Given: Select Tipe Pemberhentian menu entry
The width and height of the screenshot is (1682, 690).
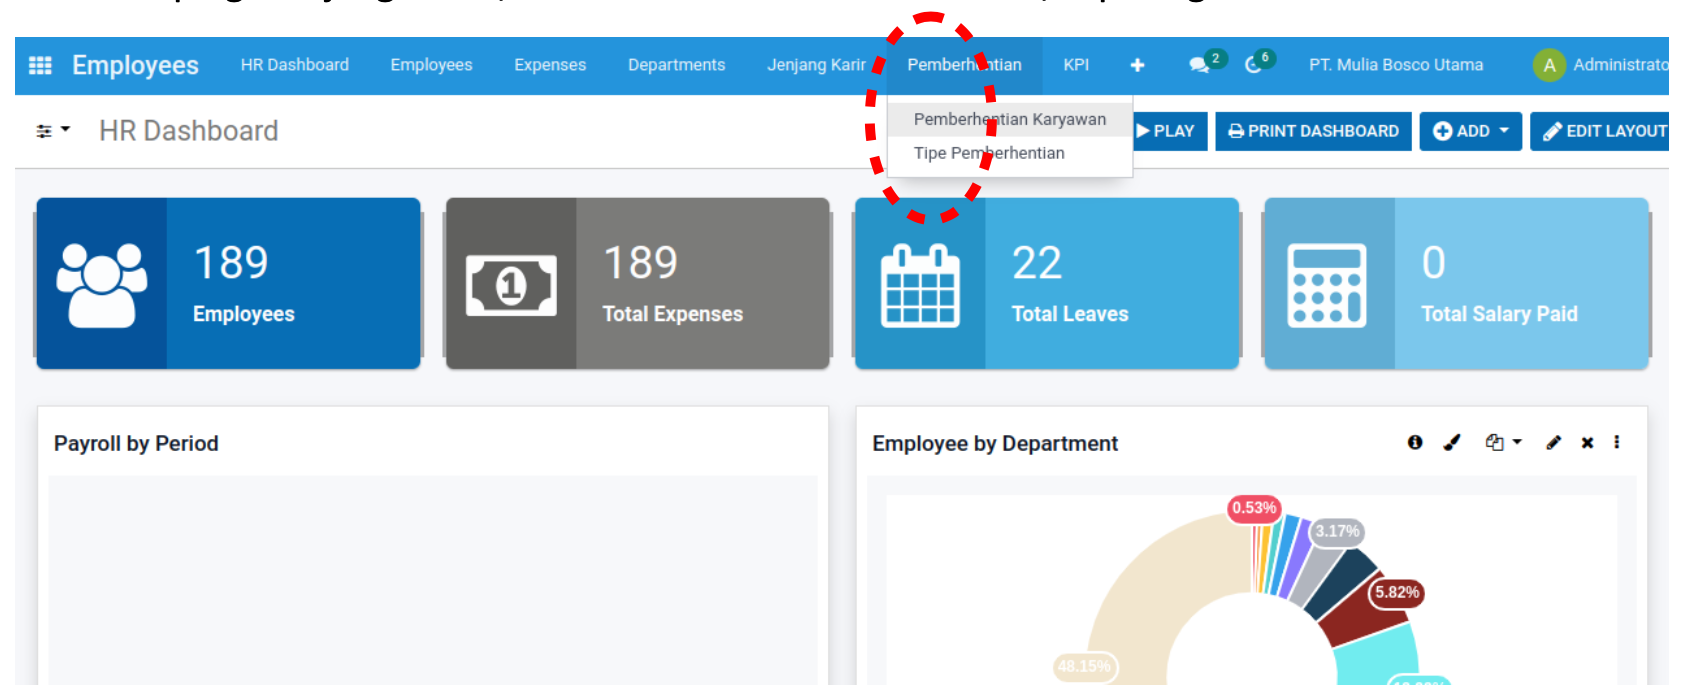Looking at the screenshot, I should tap(989, 153).
